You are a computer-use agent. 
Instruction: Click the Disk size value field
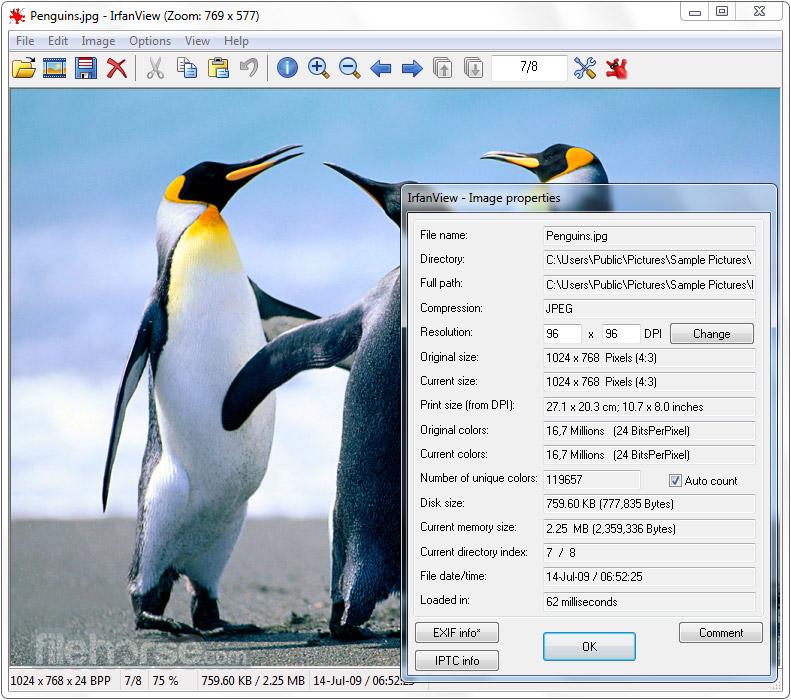click(x=649, y=504)
